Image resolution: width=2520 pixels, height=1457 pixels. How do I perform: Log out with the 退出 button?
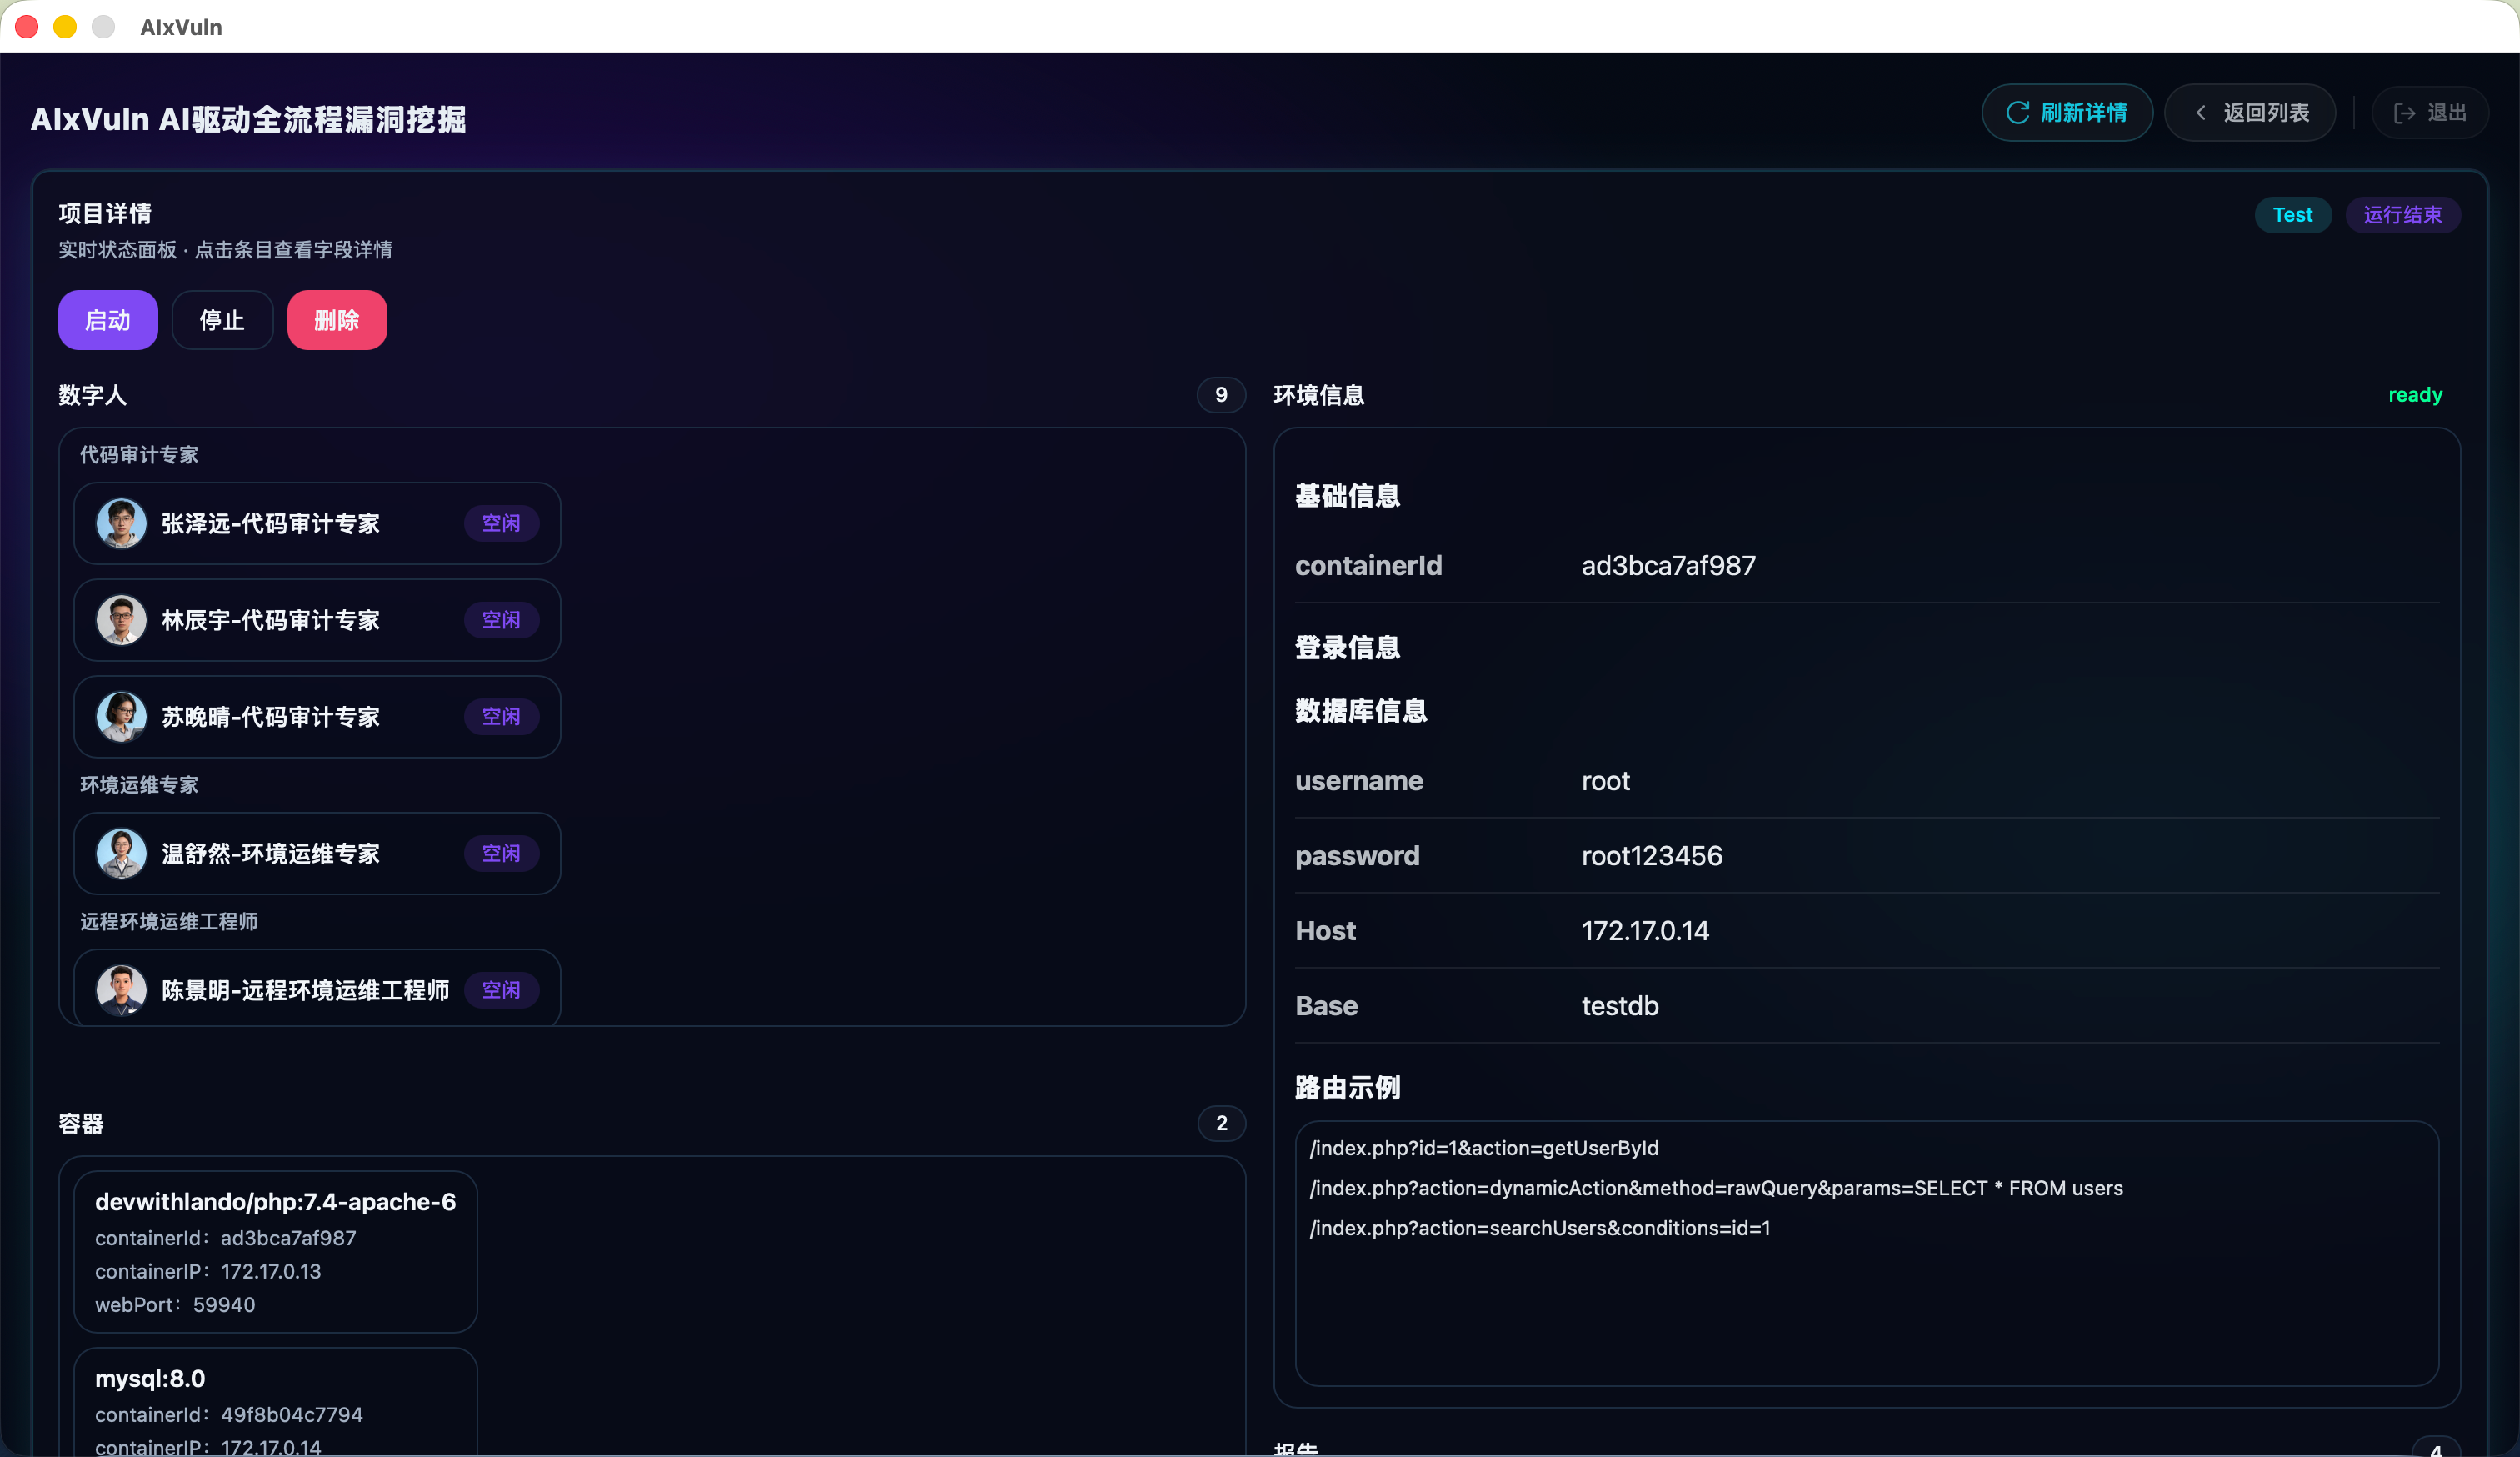click(x=2430, y=113)
